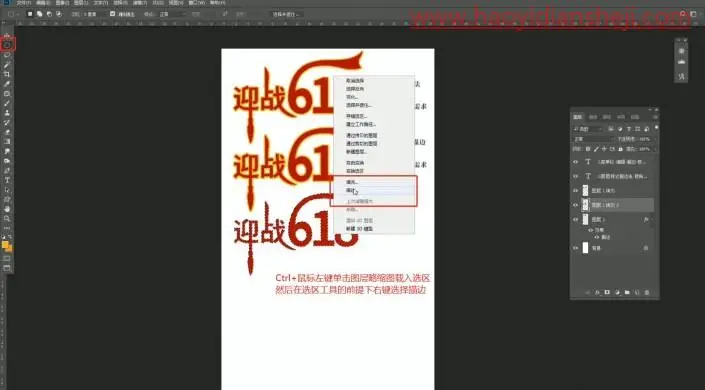Click the Create New Layer icon
The image size is (705, 390).
pos(637,292)
